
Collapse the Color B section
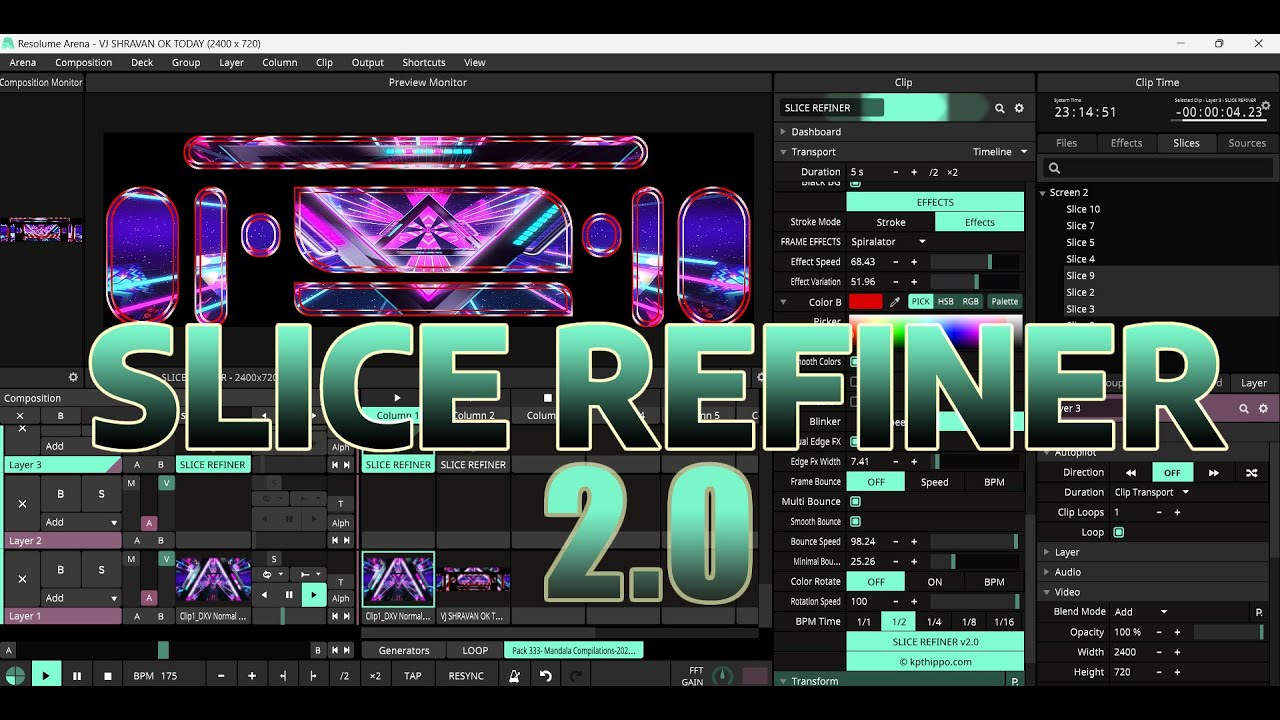point(783,302)
